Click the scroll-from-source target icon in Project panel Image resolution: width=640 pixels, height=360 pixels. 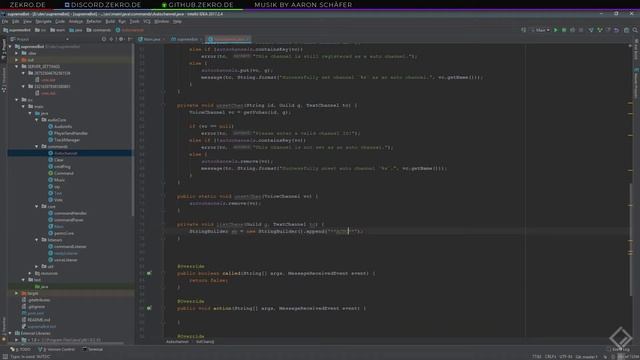[104, 39]
